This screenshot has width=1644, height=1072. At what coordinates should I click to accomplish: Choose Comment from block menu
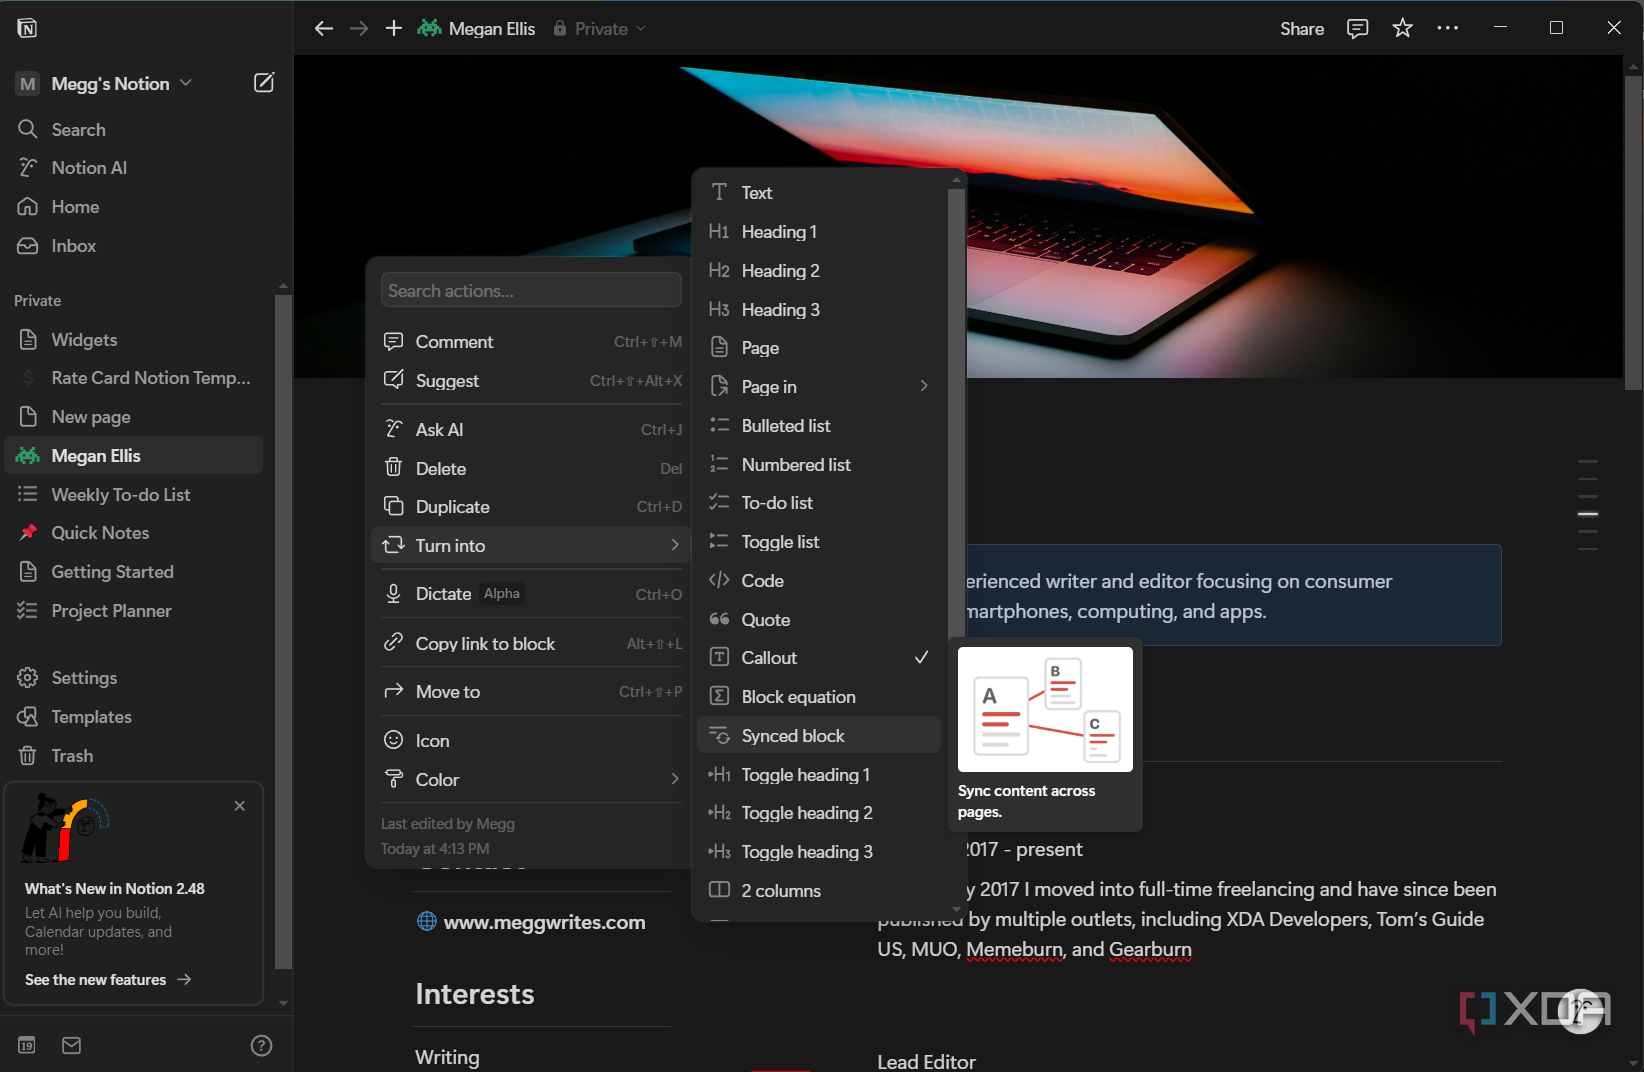click(530, 342)
